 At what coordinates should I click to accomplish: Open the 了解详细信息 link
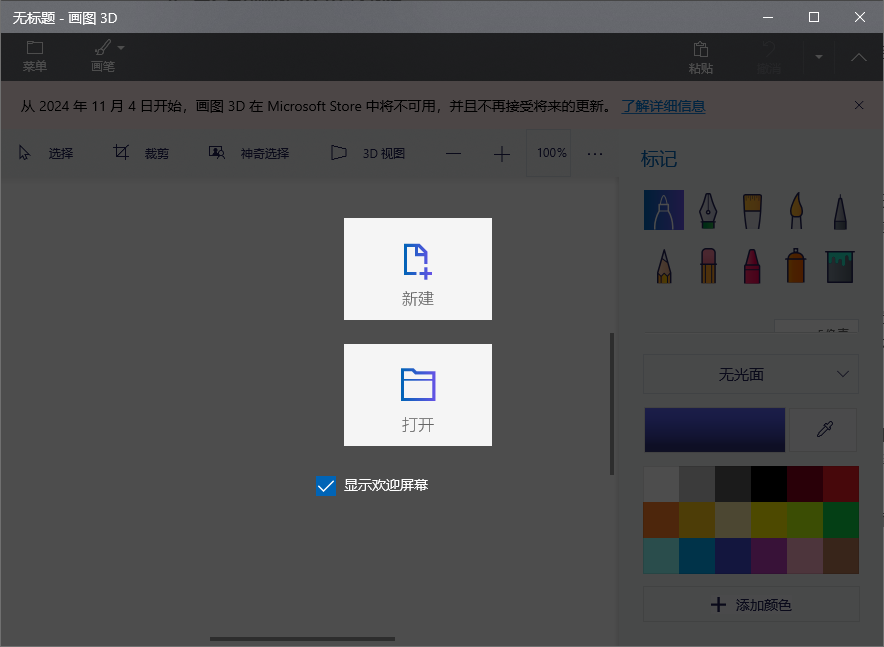point(663,105)
